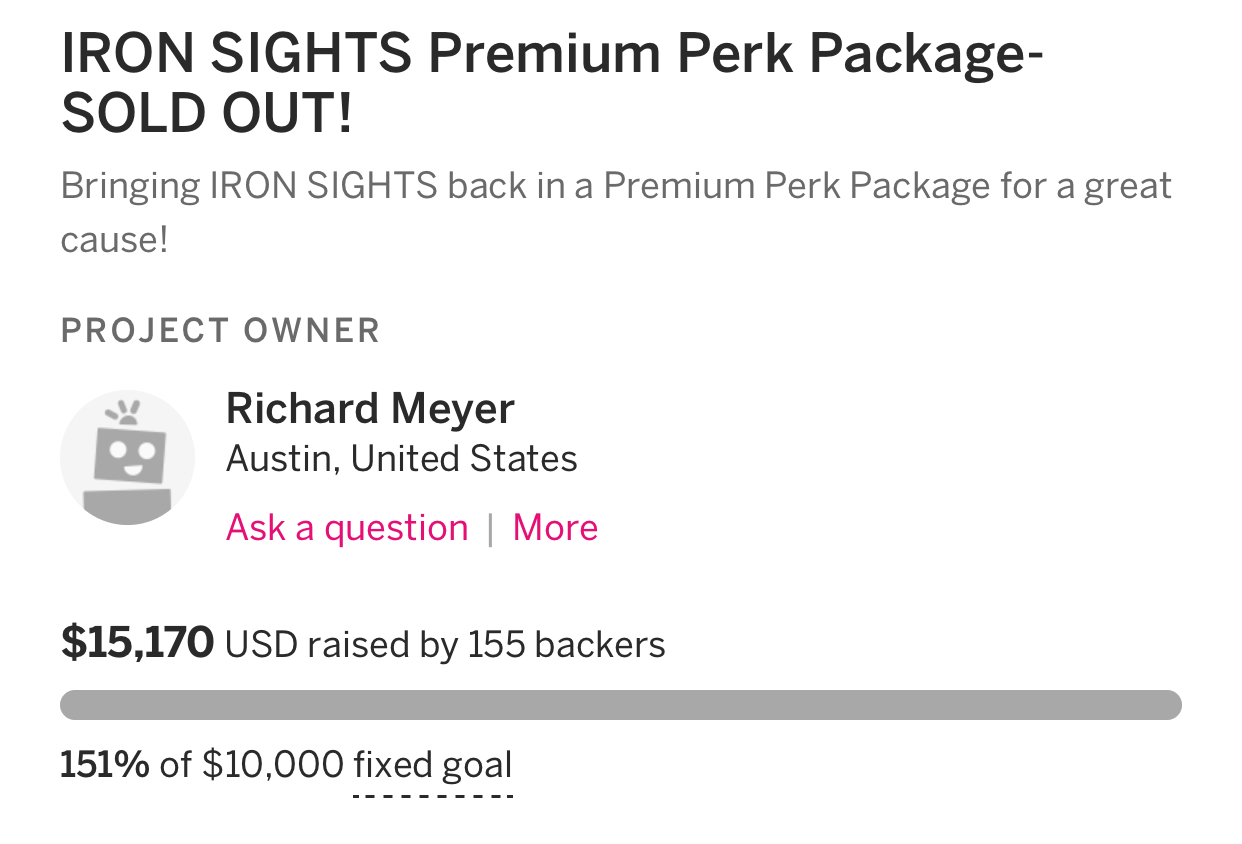
Task: Click the grey funding progress bar
Action: tap(621, 705)
